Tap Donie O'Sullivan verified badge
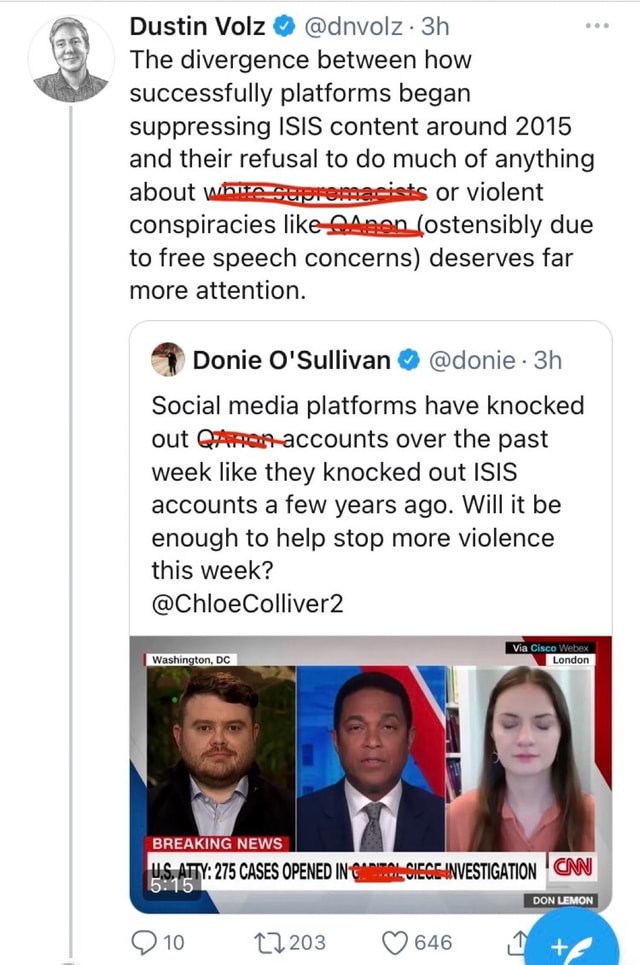The width and height of the screenshot is (640, 965). (x=409, y=360)
